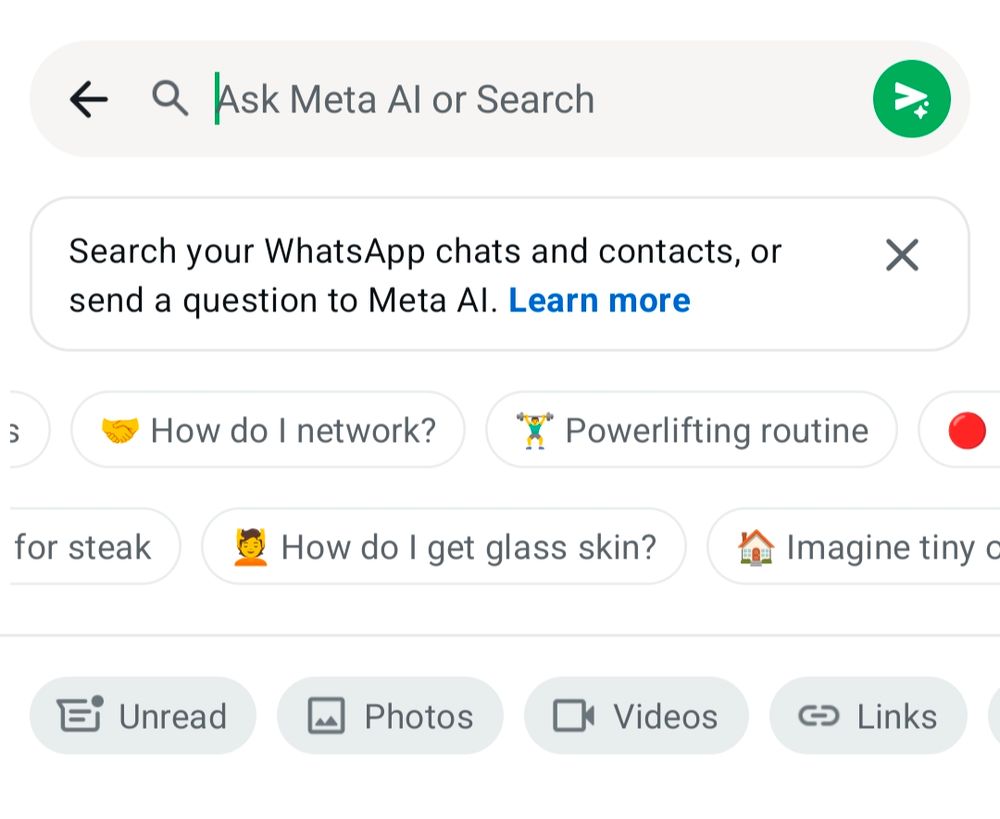Tap the red circle suggestion at screen edge
1000x819 pixels.
967,430
